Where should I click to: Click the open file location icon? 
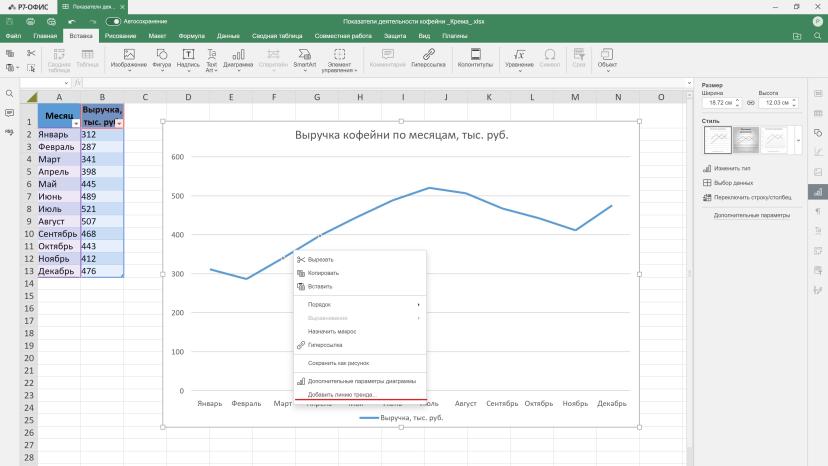click(x=797, y=36)
